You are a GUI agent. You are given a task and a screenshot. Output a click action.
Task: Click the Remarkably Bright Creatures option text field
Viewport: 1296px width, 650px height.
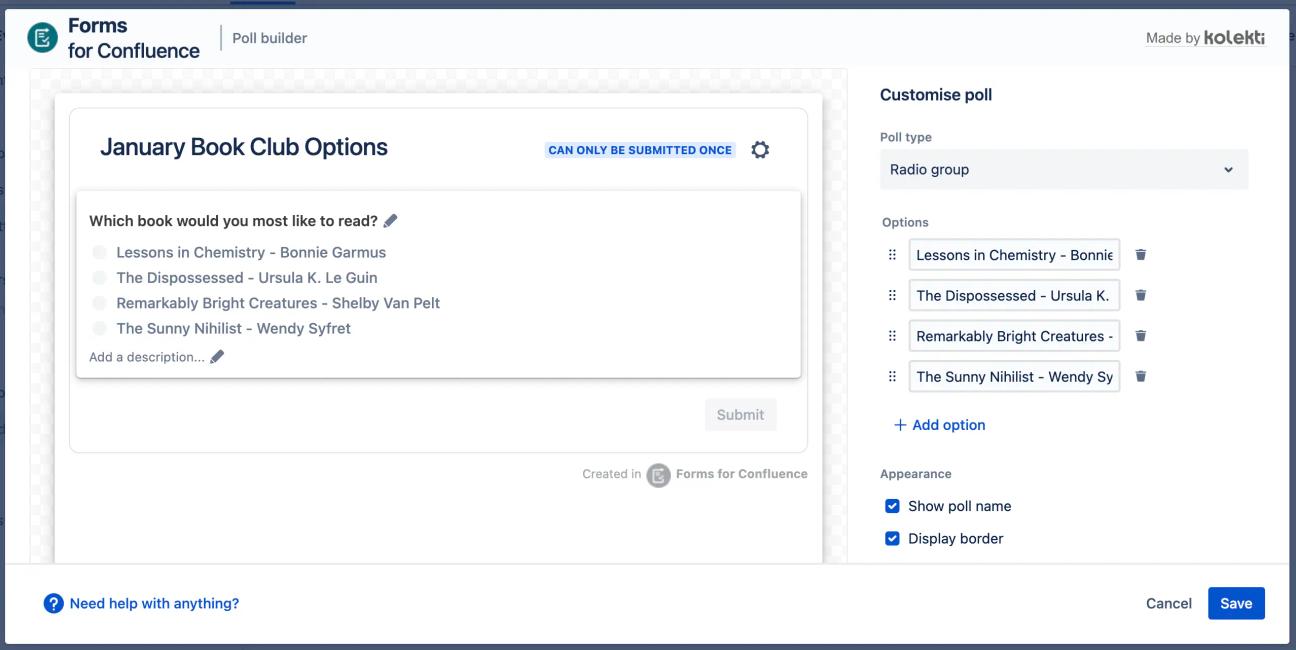[x=1014, y=336]
